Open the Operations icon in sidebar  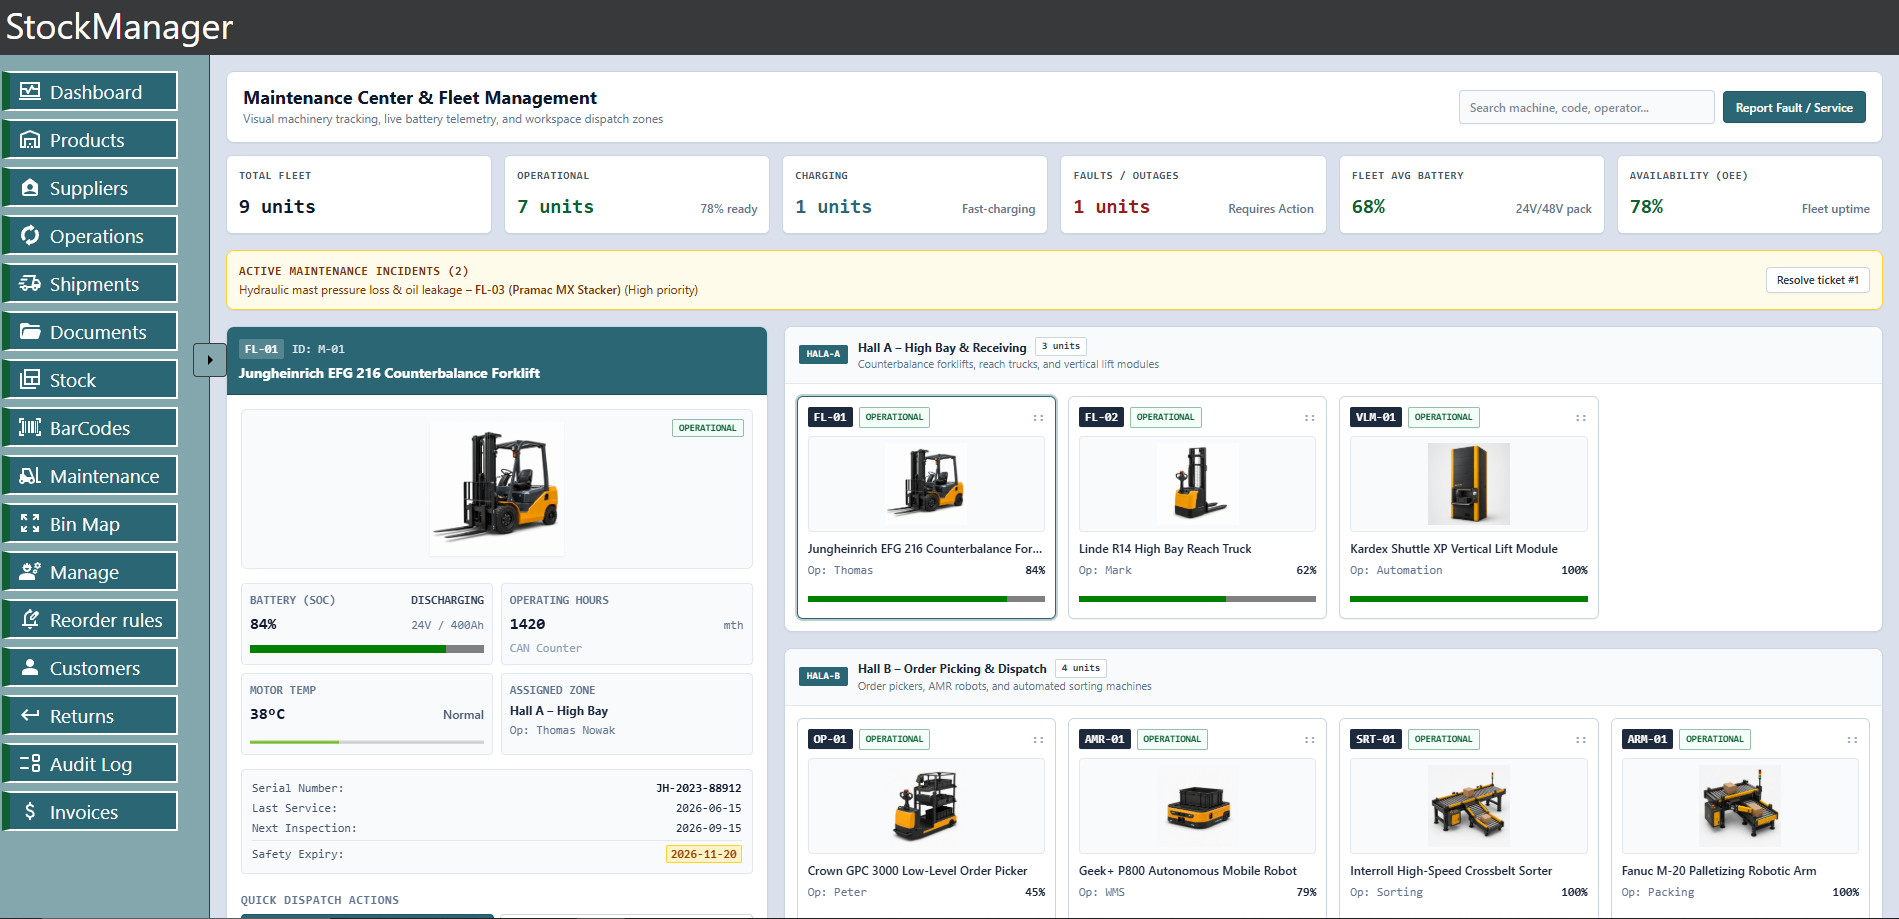pos(30,235)
